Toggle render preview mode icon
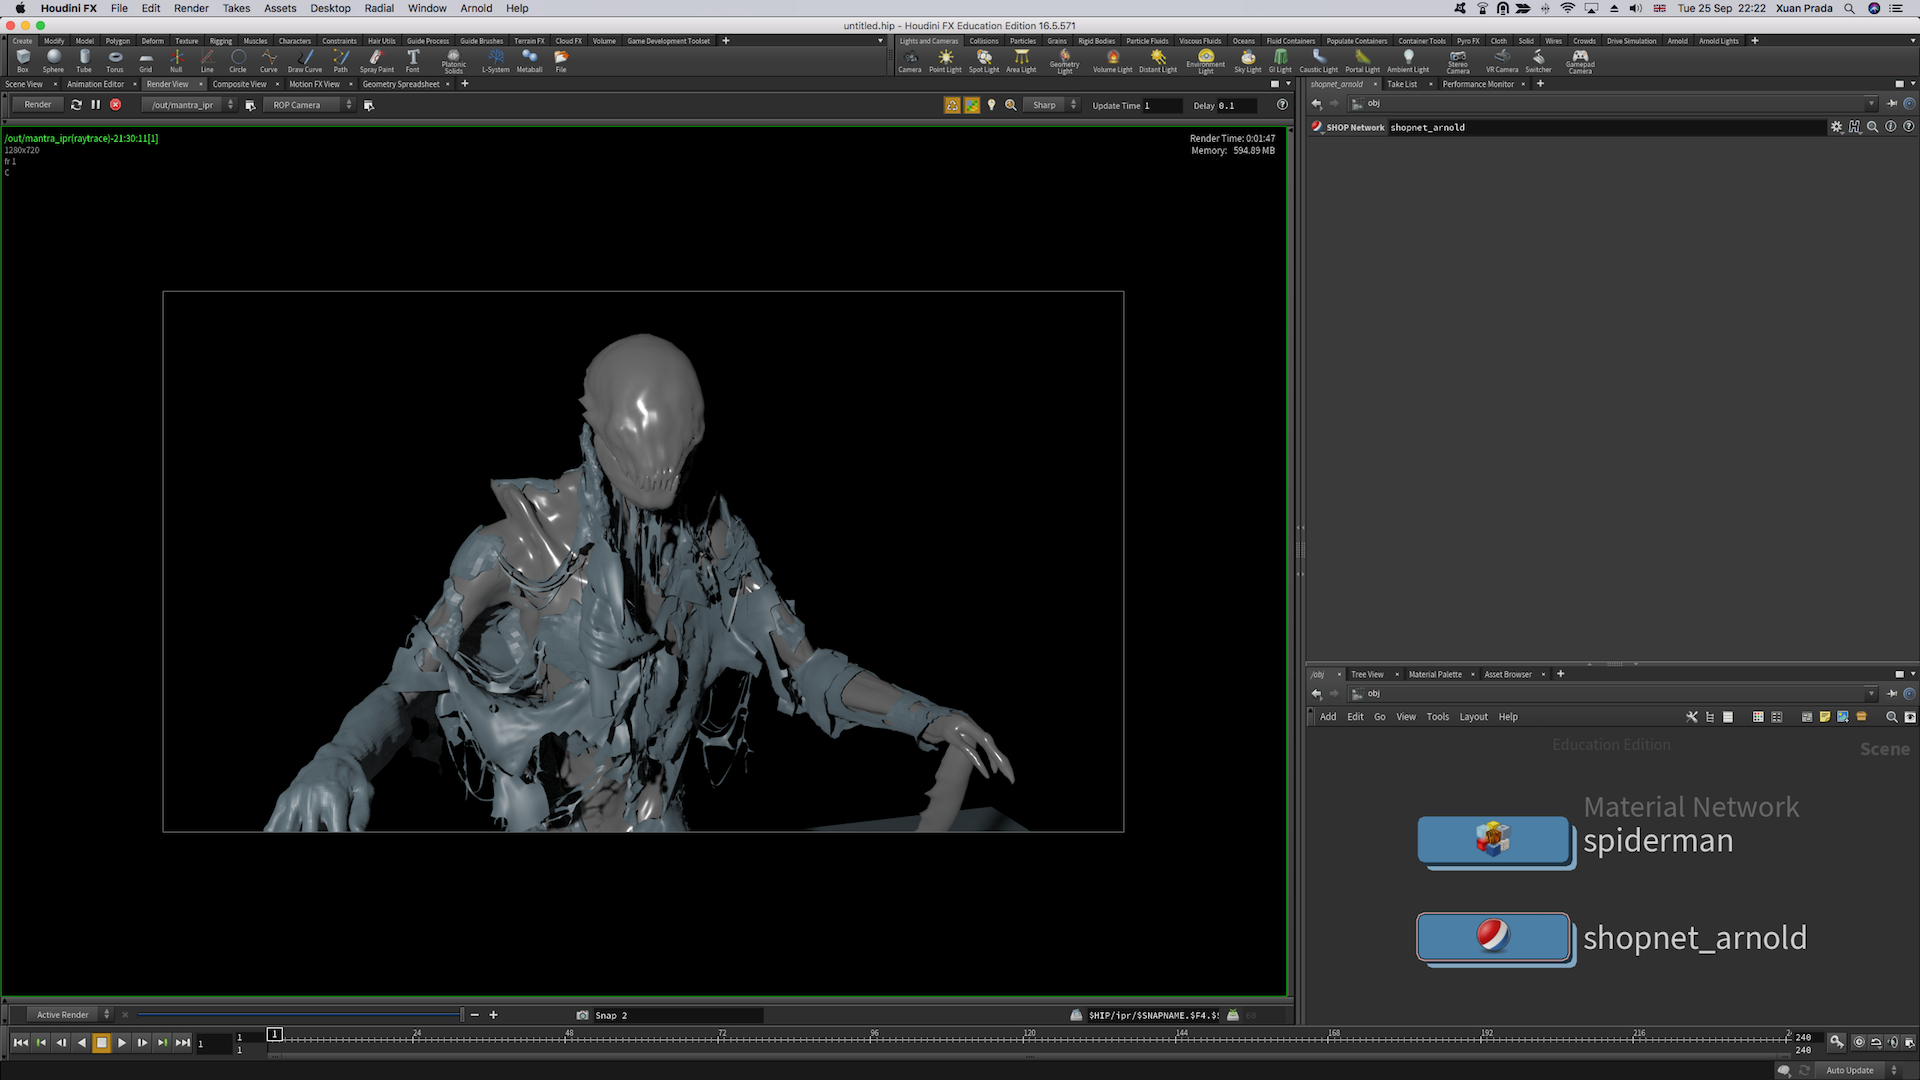Screen dimensions: 1920x1080 pos(952,104)
